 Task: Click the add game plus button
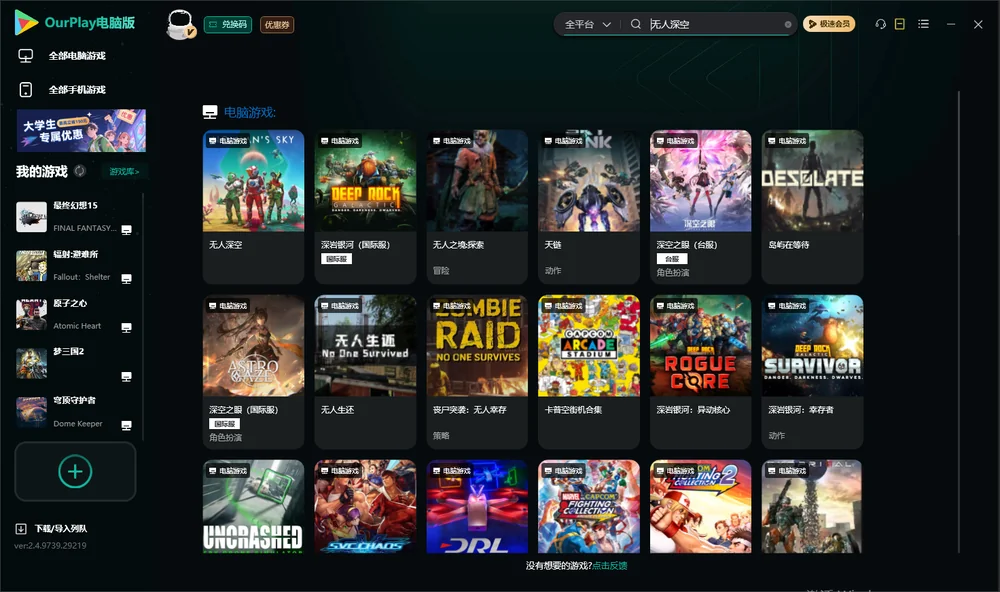pyautogui.click(x=75, y=471)
